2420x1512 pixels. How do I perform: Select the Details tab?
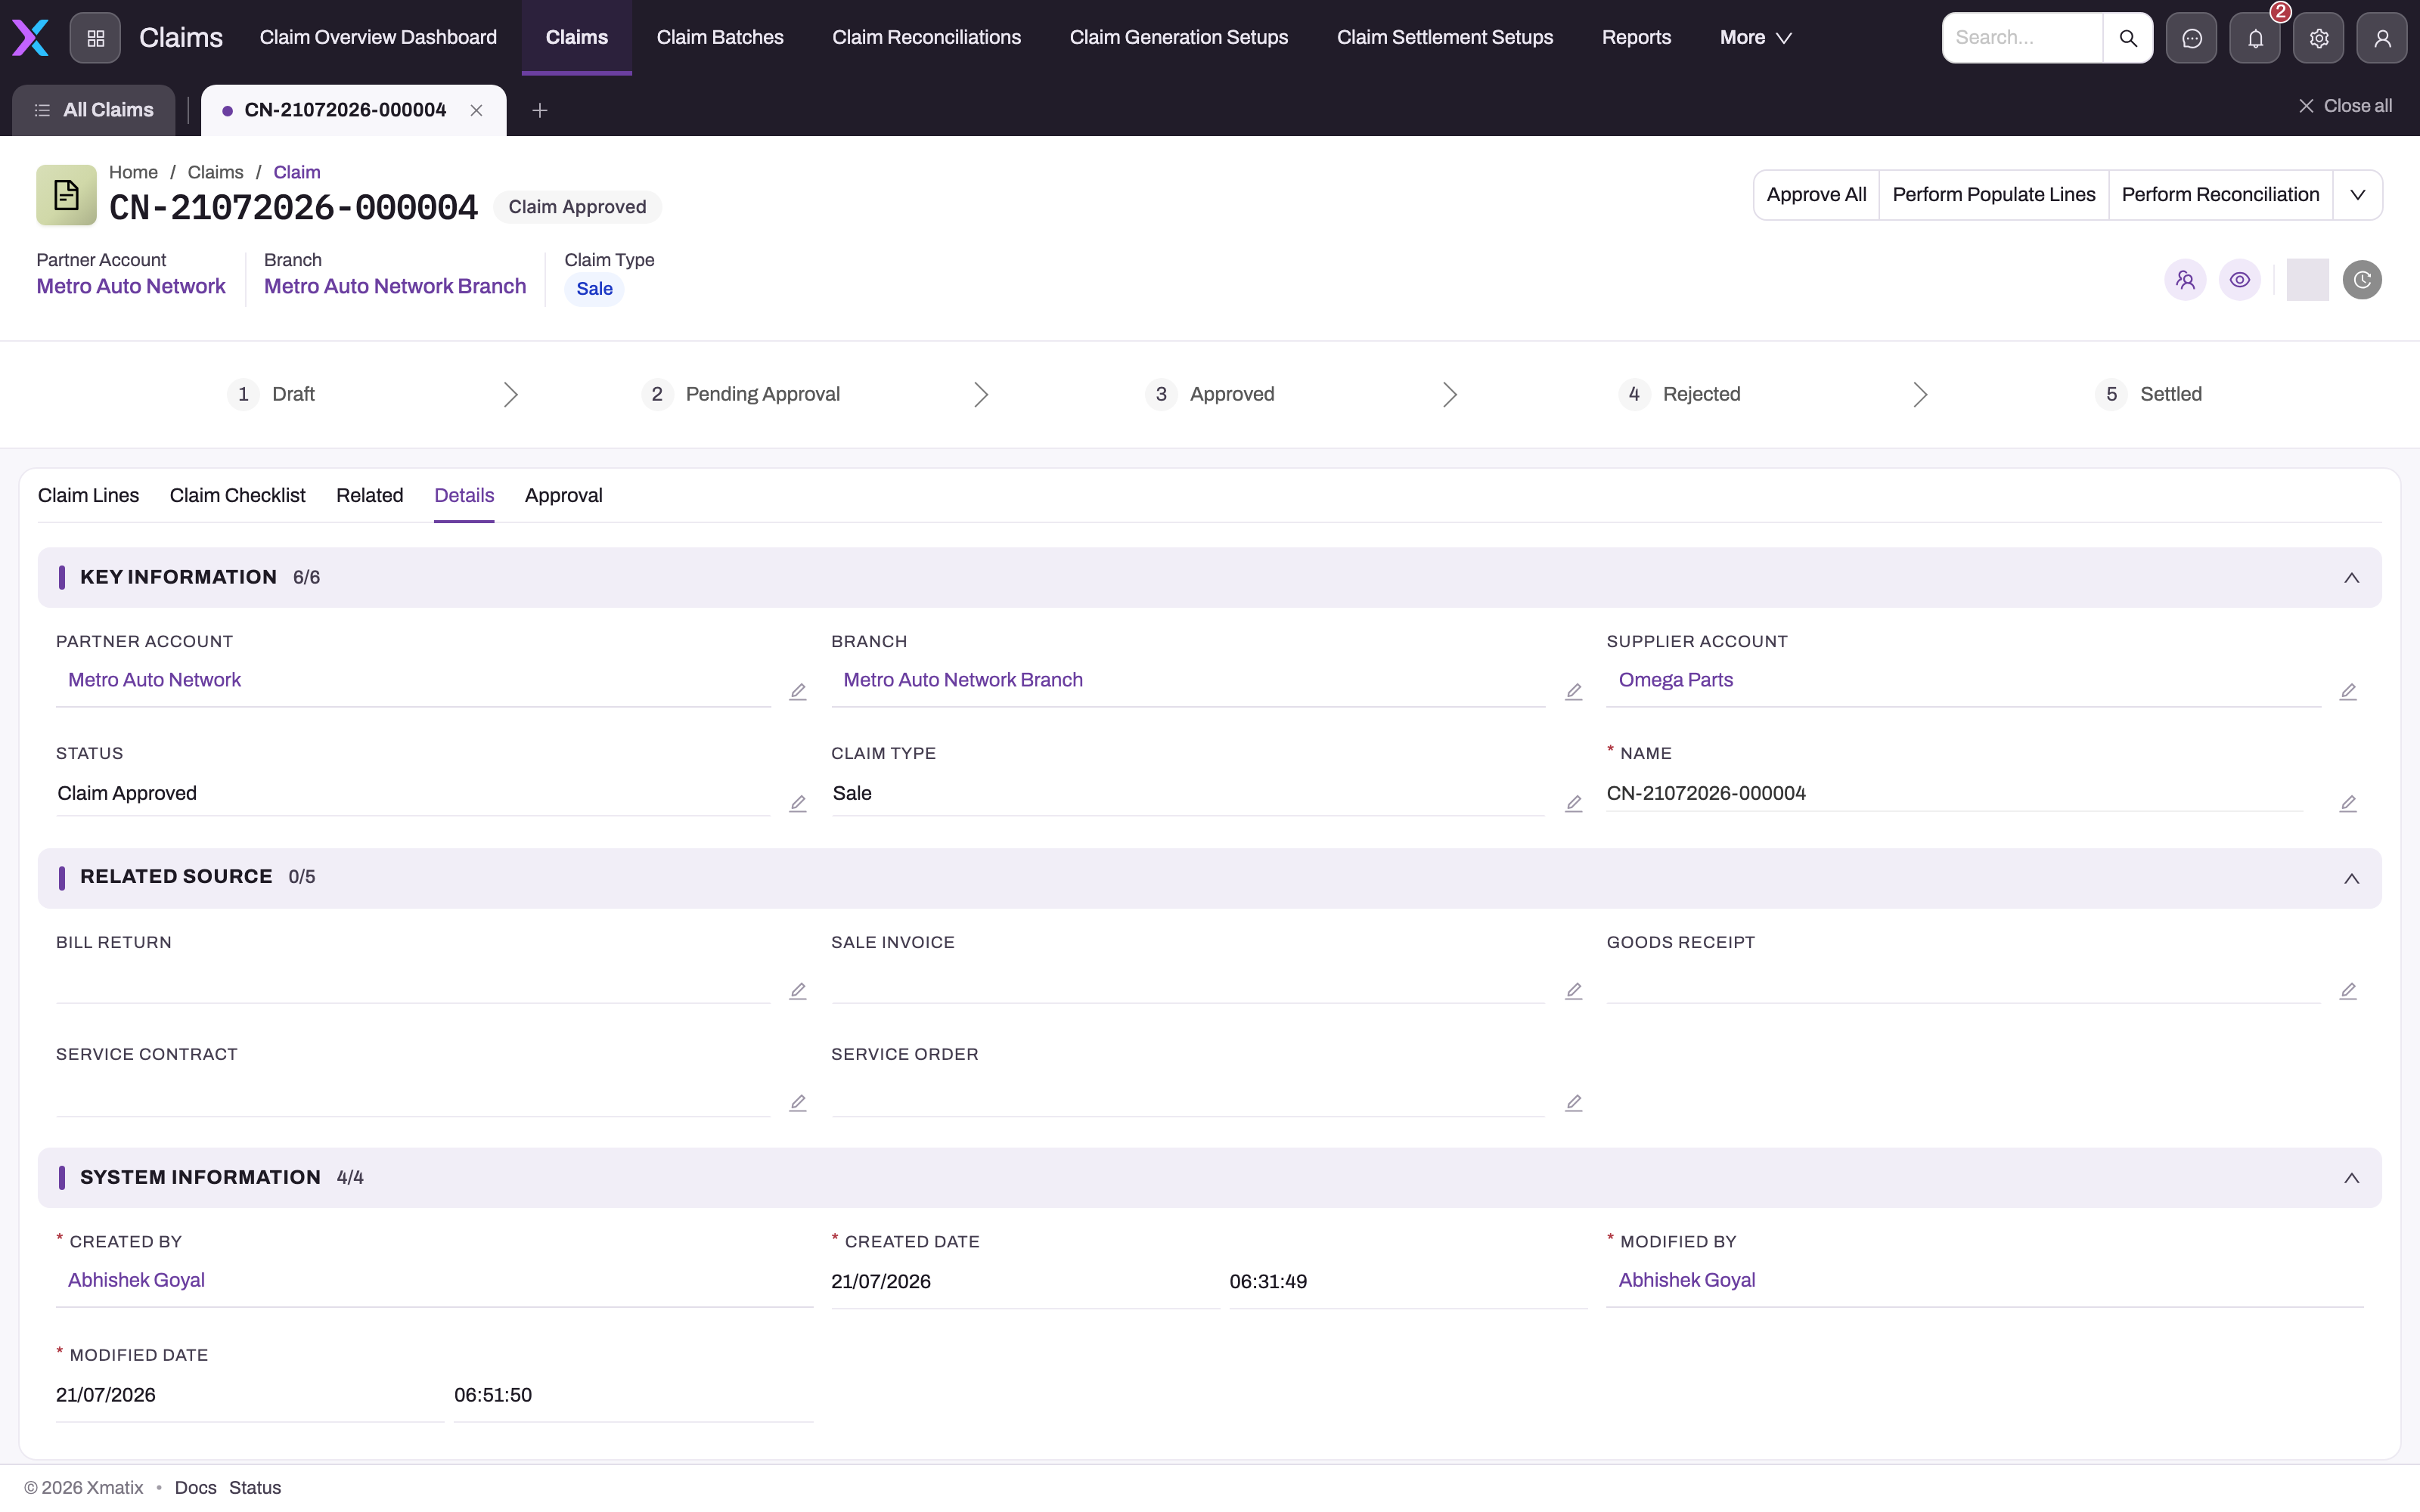pos(464,496)
